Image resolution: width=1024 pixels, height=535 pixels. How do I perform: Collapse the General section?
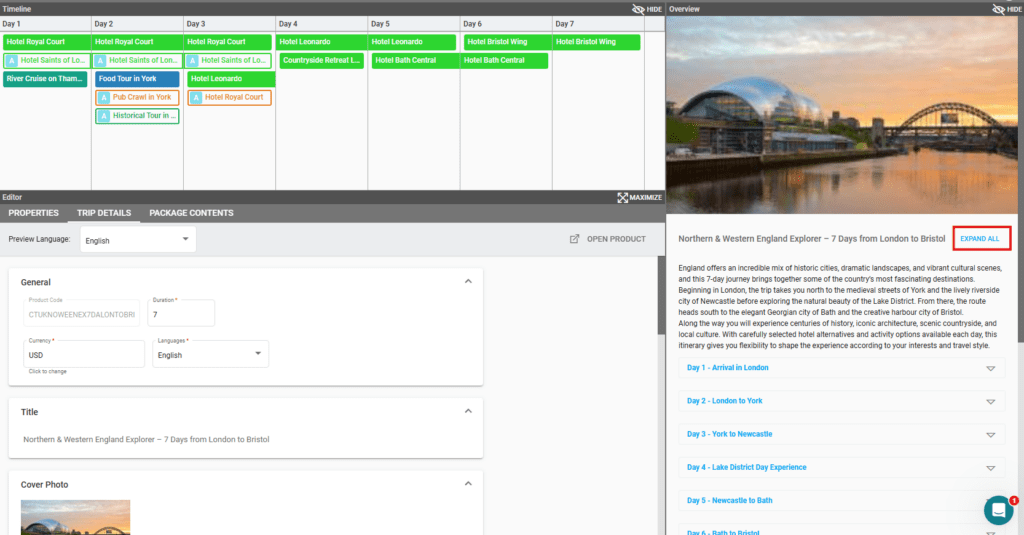click(468, 282)
